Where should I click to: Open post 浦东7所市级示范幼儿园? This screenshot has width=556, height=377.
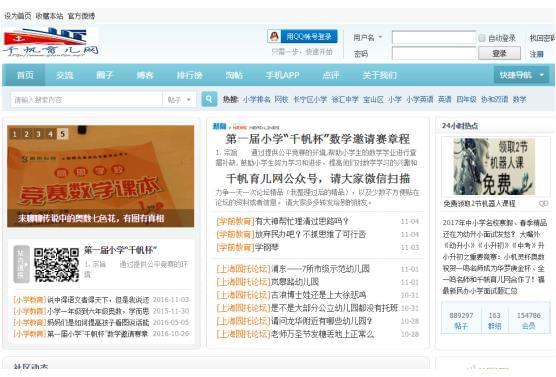[320, 269]
